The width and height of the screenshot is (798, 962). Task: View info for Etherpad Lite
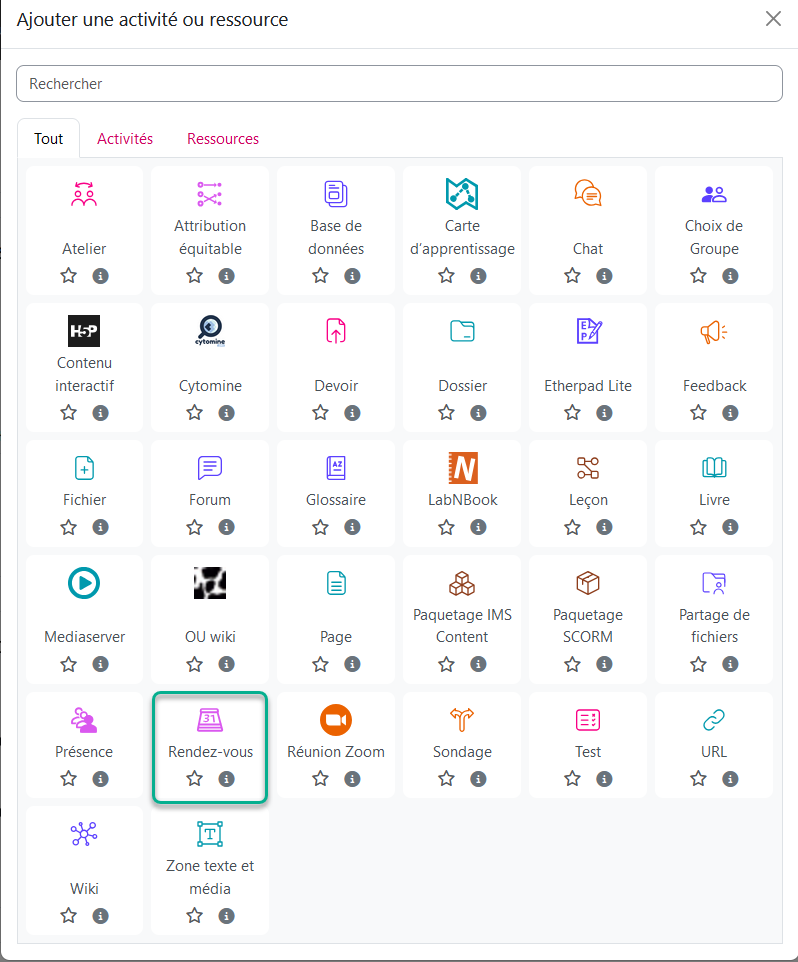click(x=604, y=412)
